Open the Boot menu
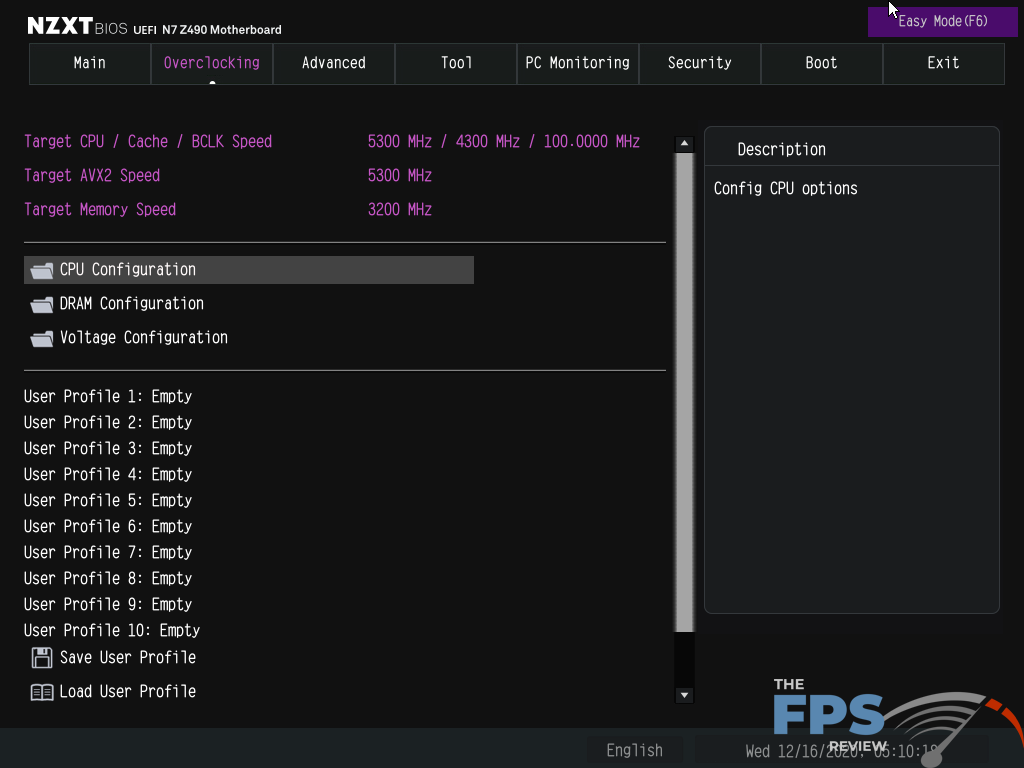 click(x=821, y=63)
